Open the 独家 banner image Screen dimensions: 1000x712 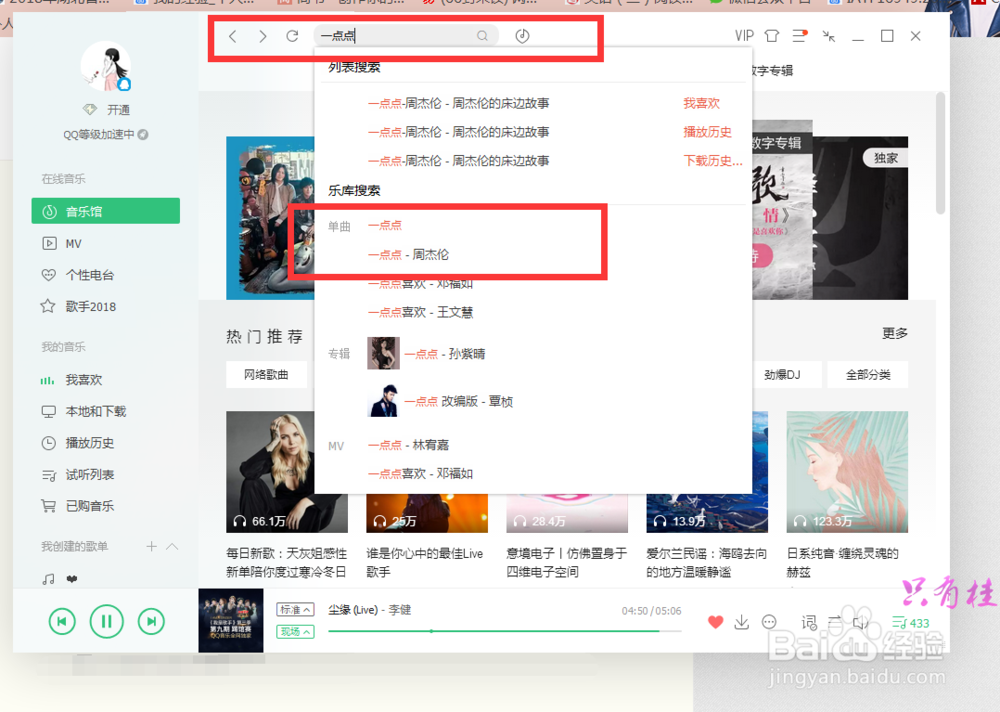(x=860, y=218)
